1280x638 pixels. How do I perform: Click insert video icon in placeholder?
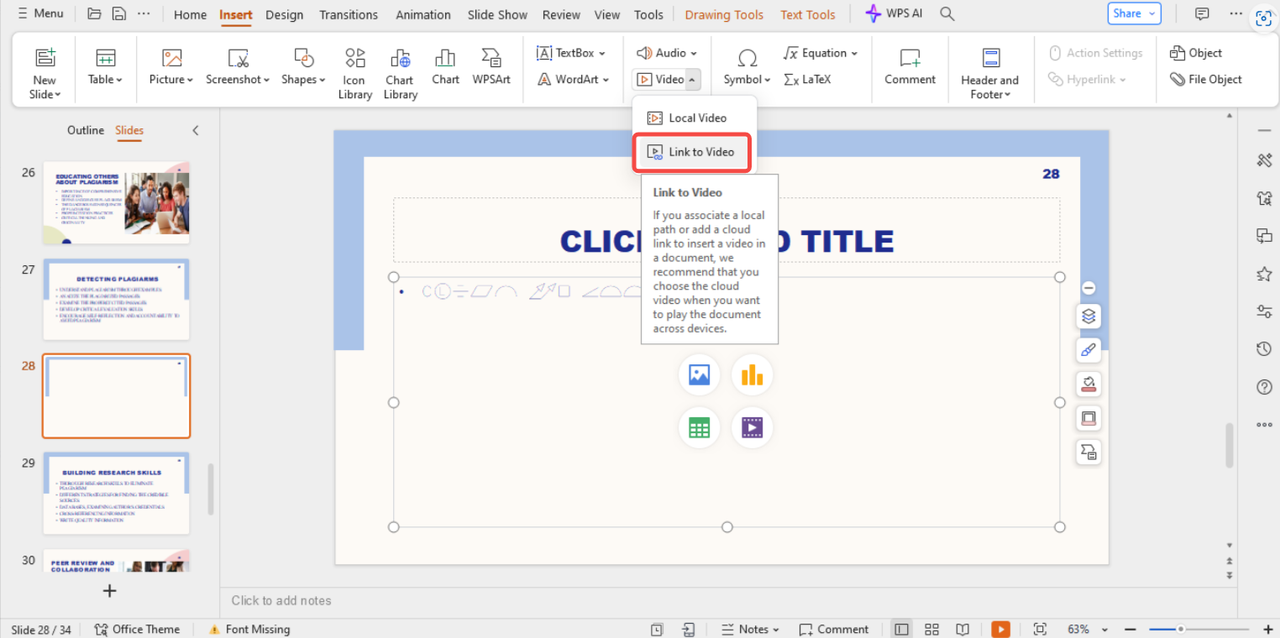pyautogui.click(x=752, y=428)
